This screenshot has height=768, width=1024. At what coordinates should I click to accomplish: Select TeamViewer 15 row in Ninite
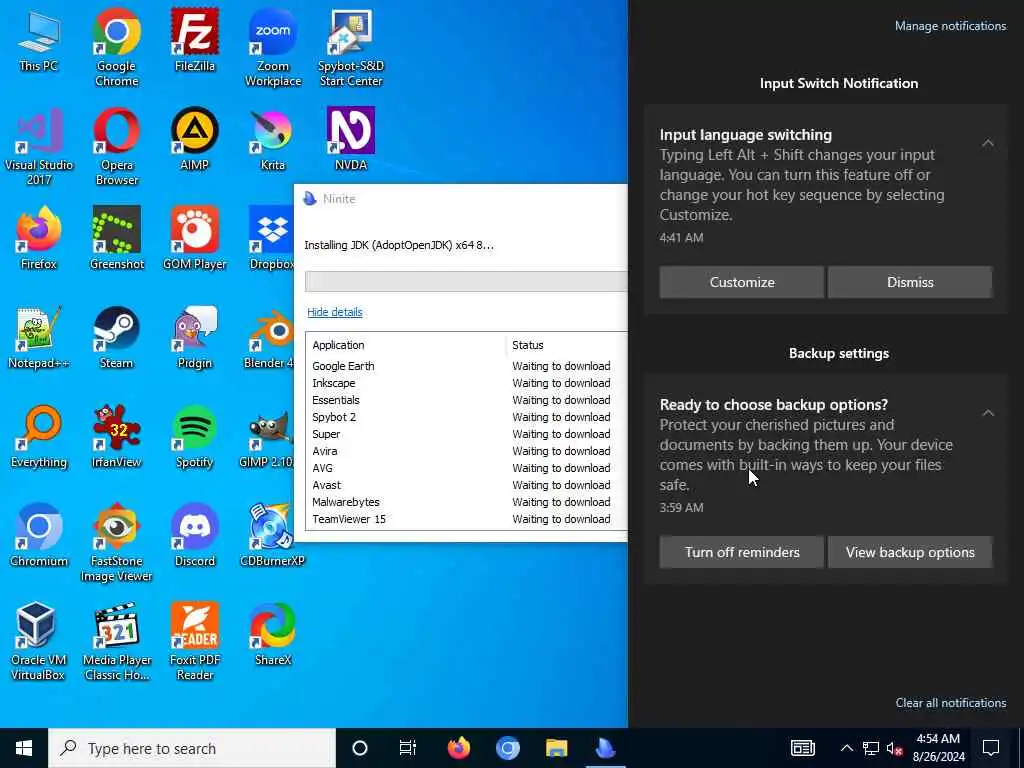pos(466,519)
